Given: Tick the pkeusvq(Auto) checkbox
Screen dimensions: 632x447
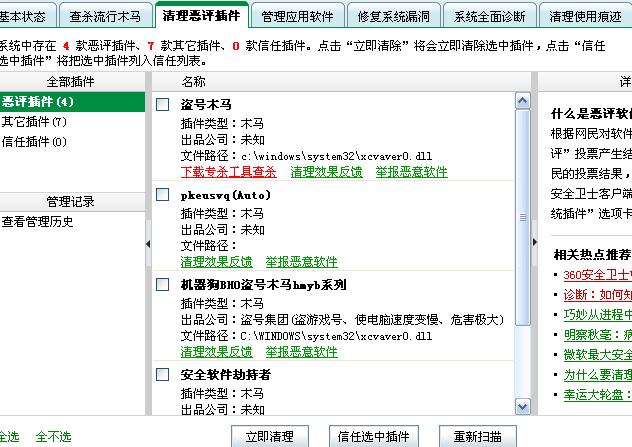Looking at the screenshot, I should [163, 195].
